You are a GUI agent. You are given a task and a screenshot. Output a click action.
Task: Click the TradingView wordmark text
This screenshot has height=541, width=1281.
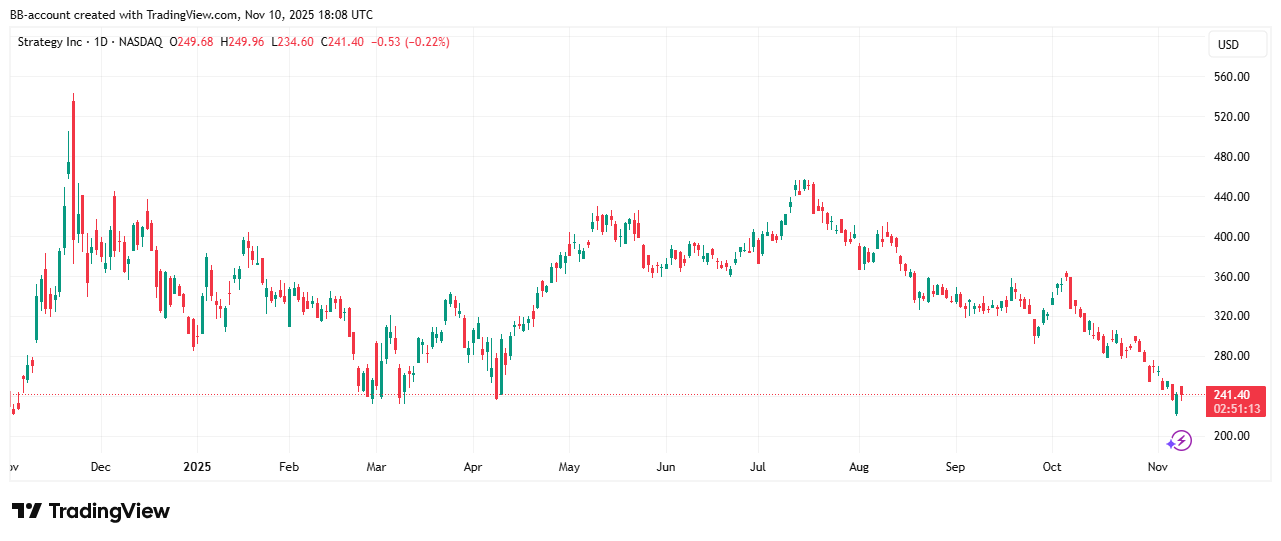point(109,511)
